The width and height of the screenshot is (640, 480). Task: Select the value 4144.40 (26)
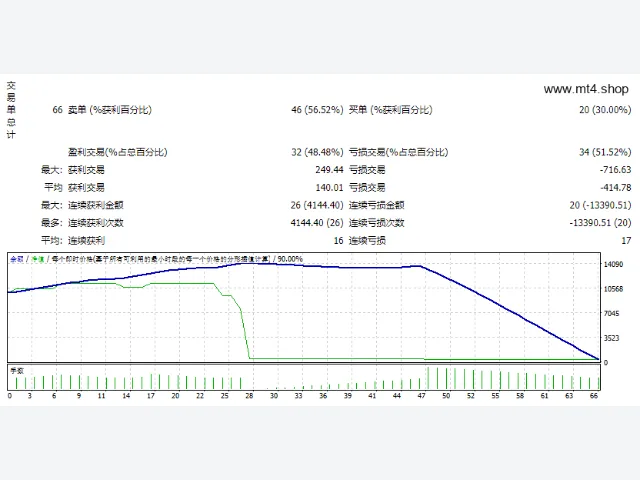pyautogui.click(x=317, y=223)
